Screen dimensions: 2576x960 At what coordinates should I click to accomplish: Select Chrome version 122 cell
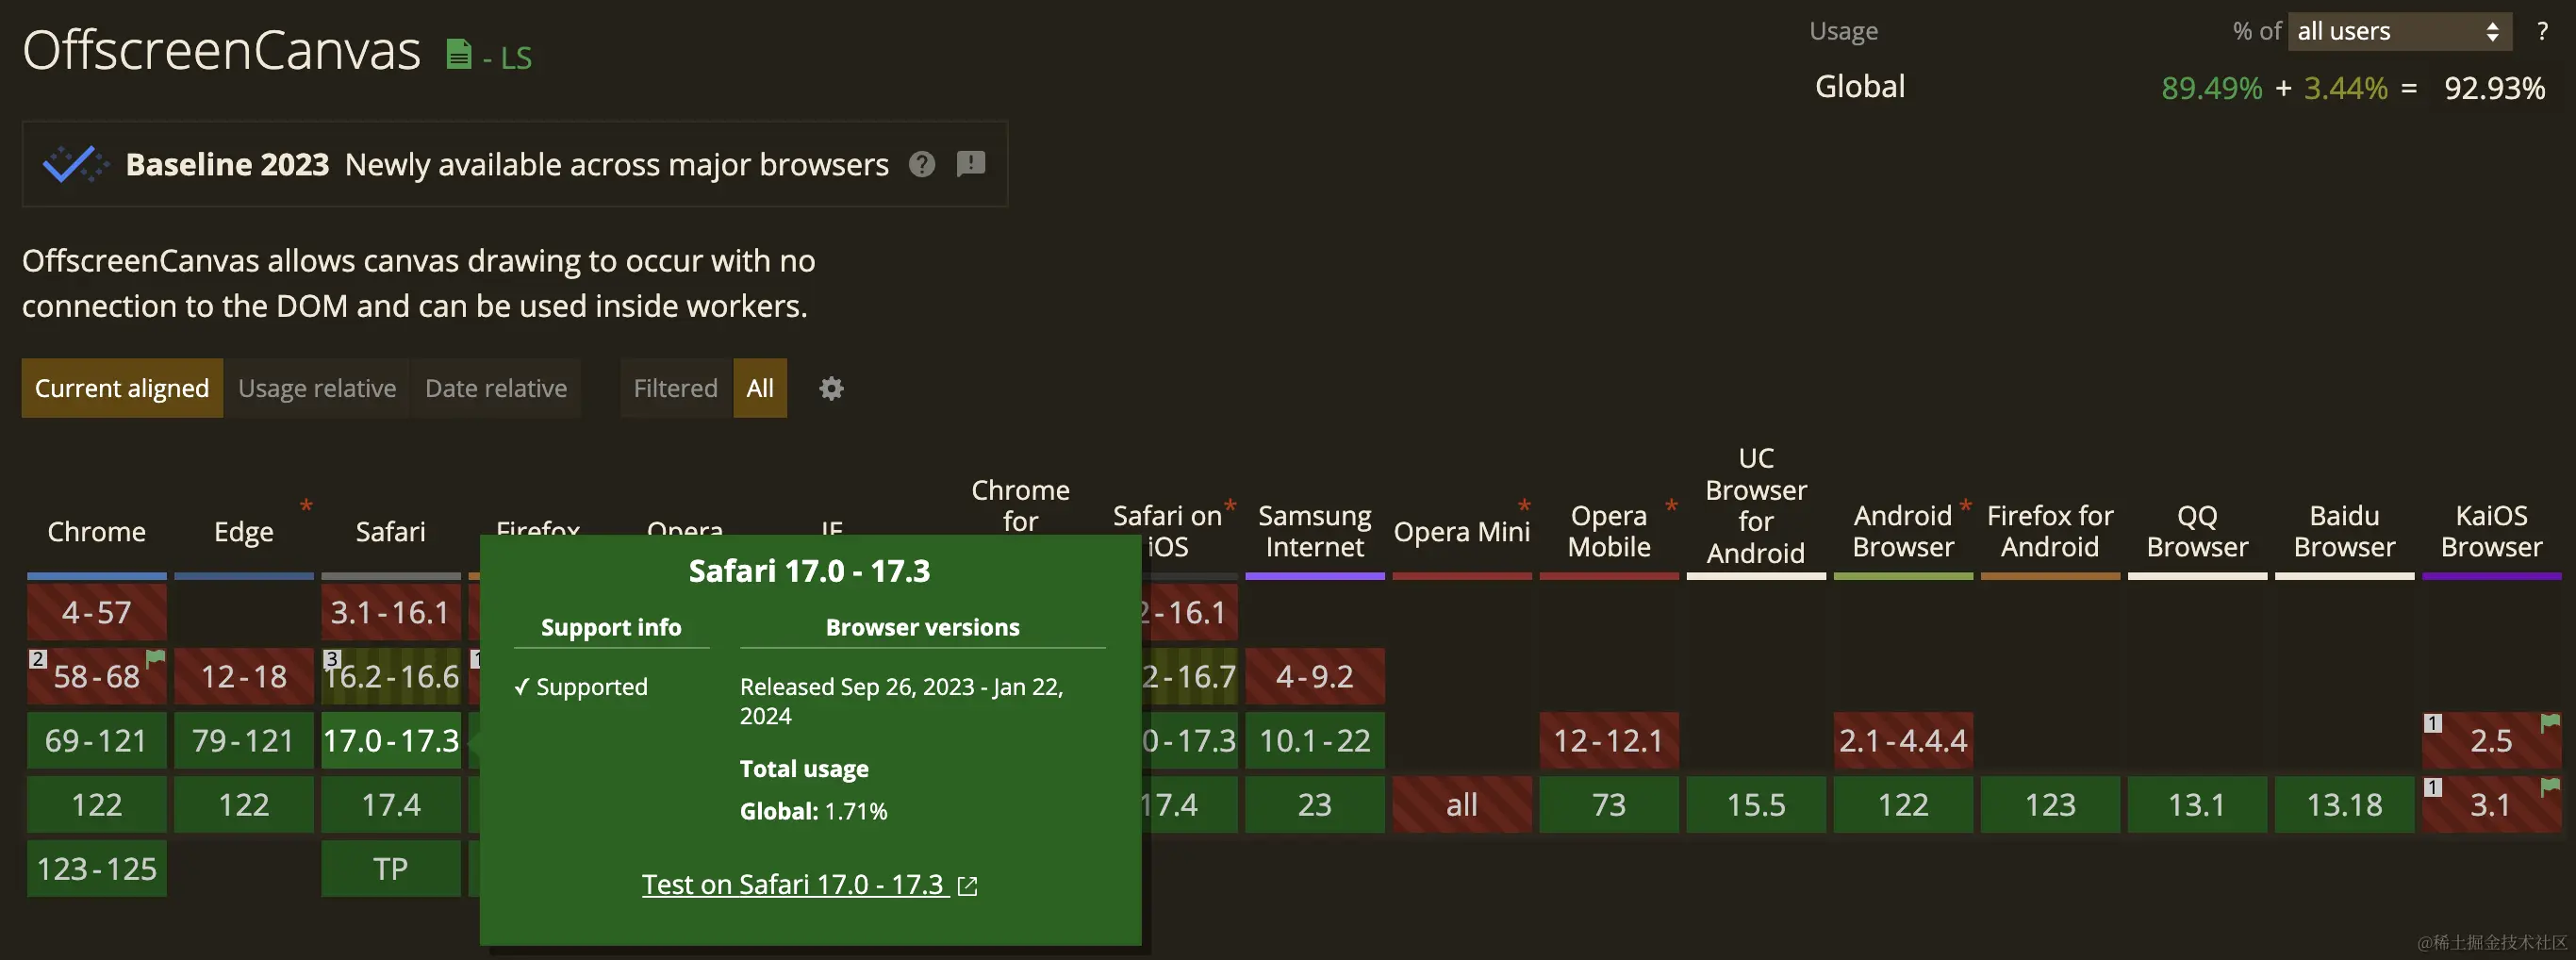[97, 804]
